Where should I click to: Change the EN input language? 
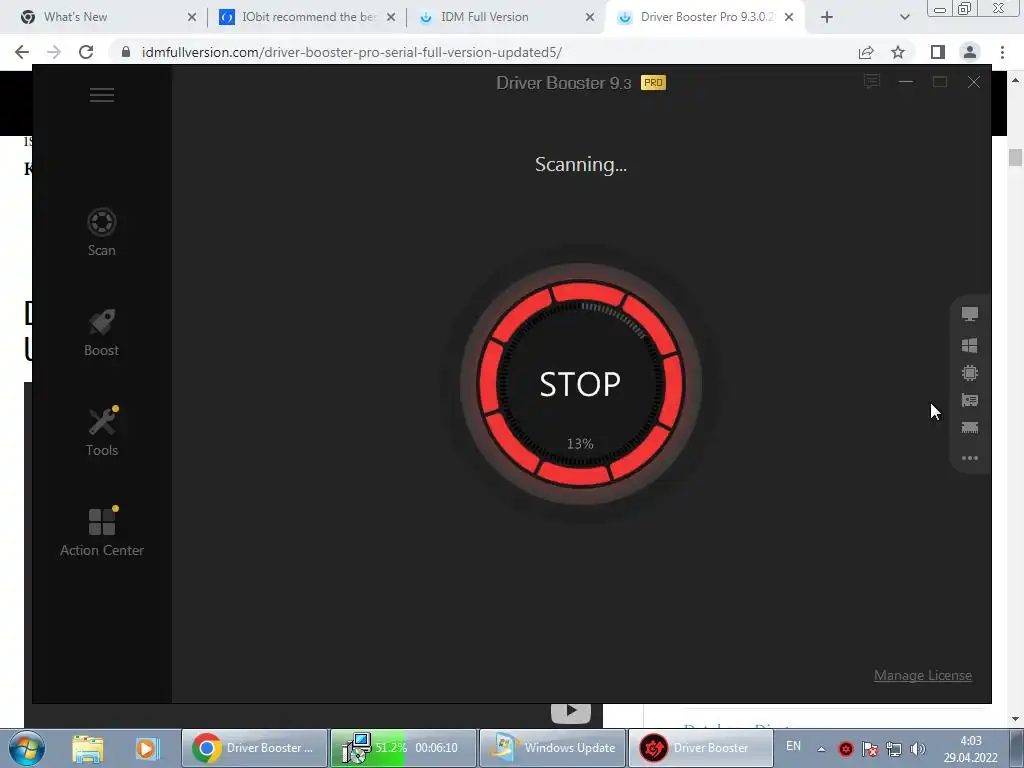click(x=793, y=746)
